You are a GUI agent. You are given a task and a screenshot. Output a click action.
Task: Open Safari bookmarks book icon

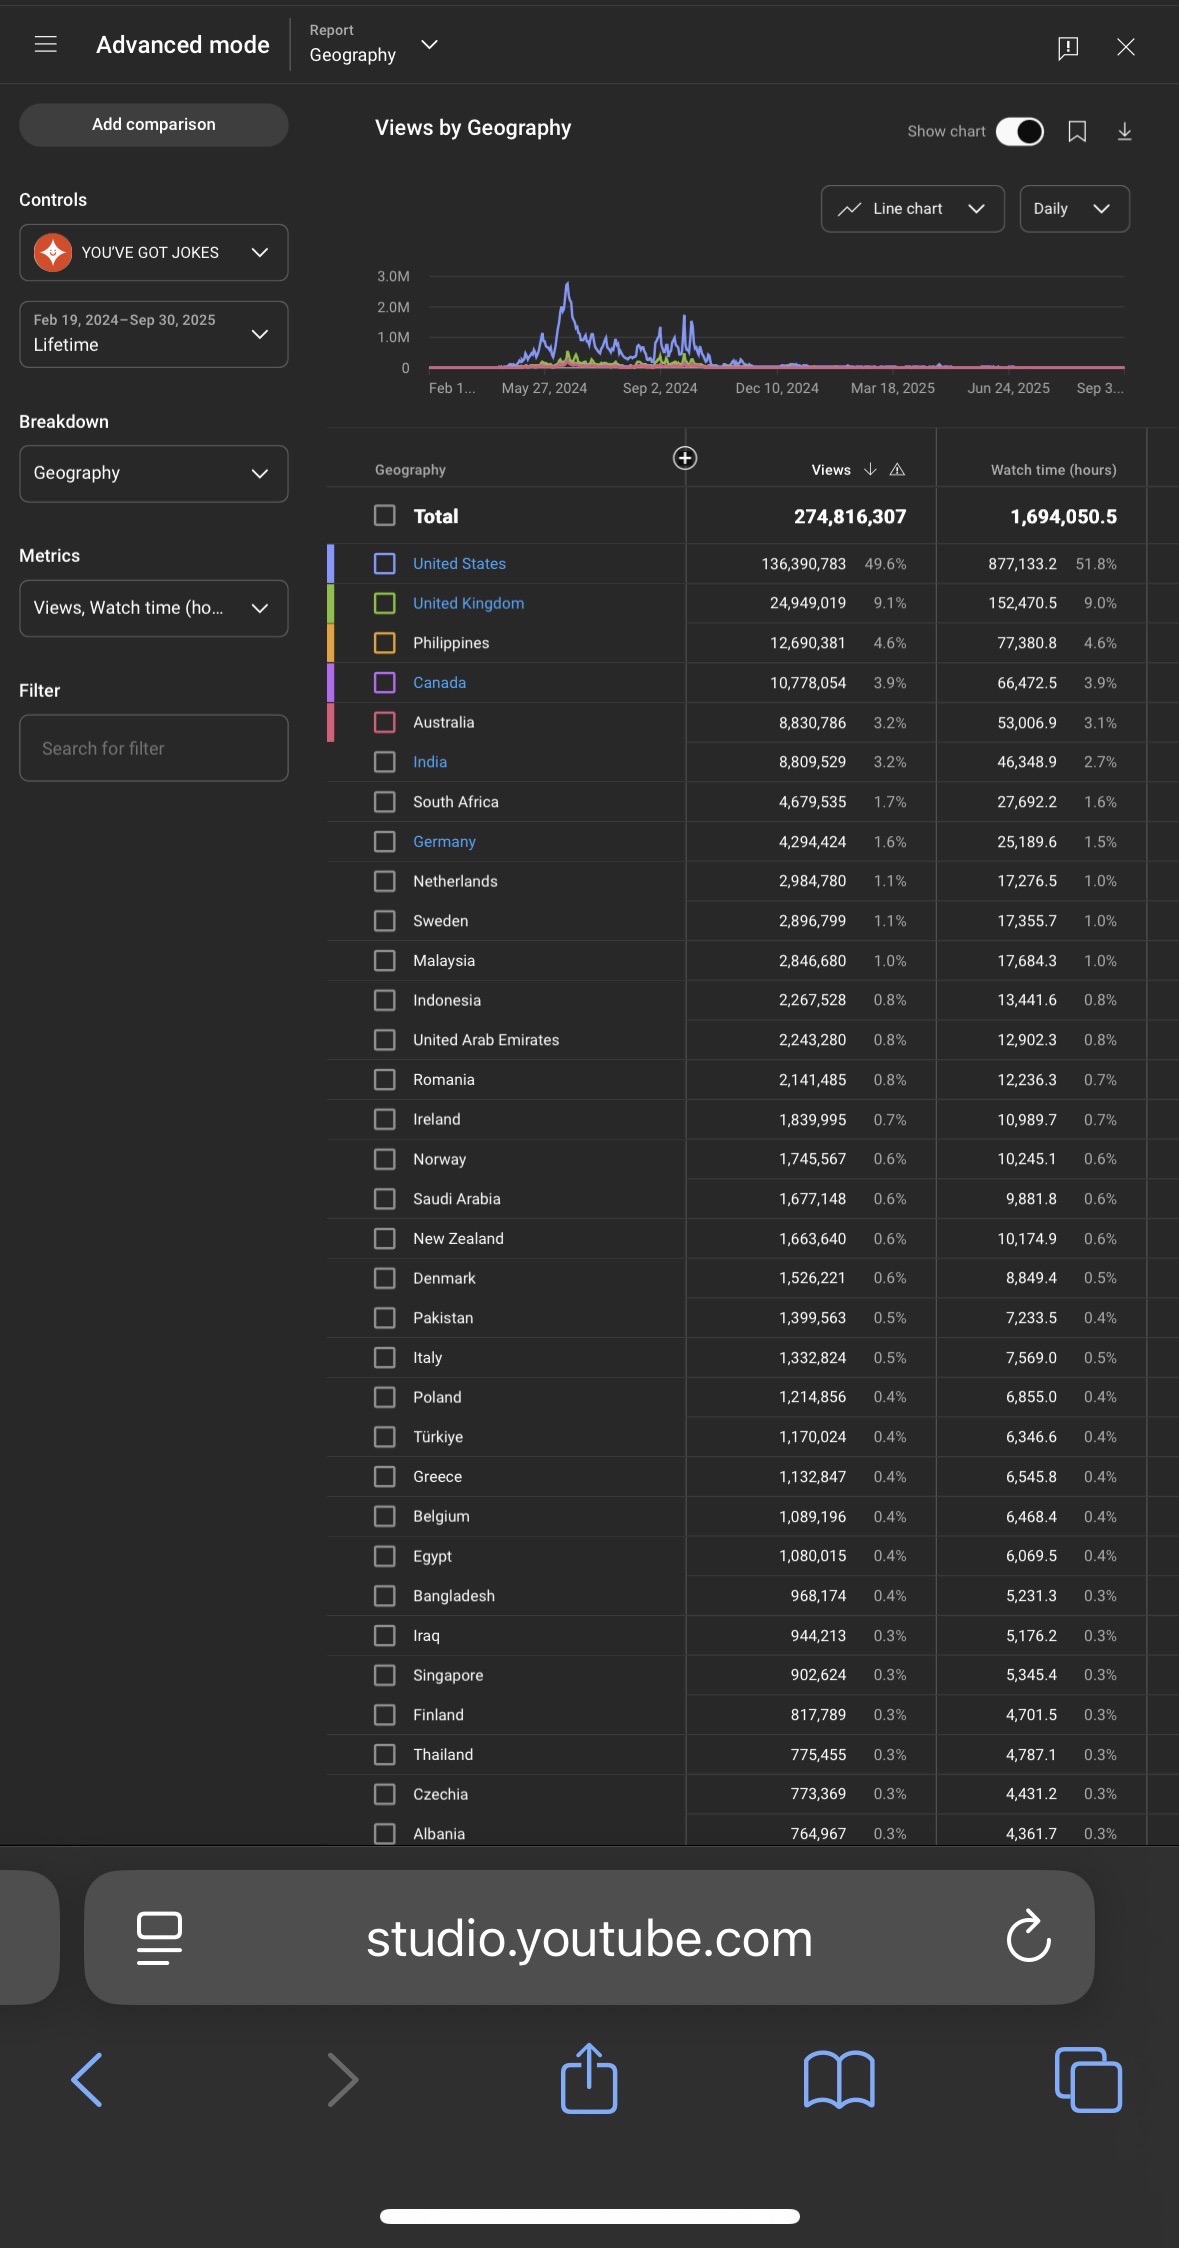838,2080
